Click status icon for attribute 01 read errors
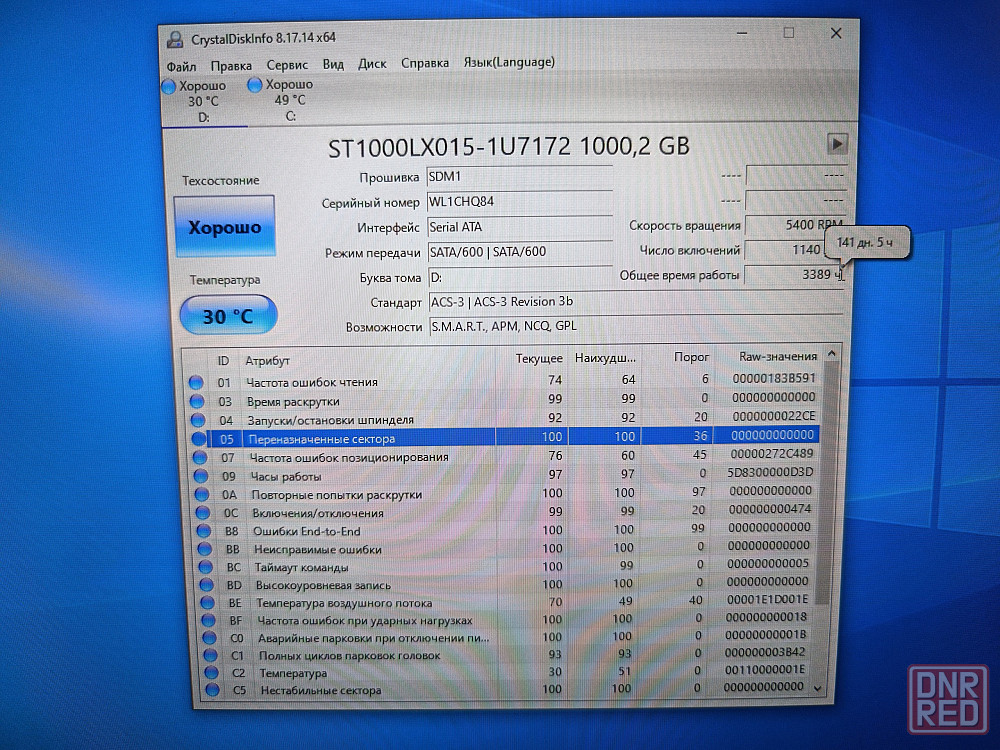1000x750 pixels. pos(196,382)
